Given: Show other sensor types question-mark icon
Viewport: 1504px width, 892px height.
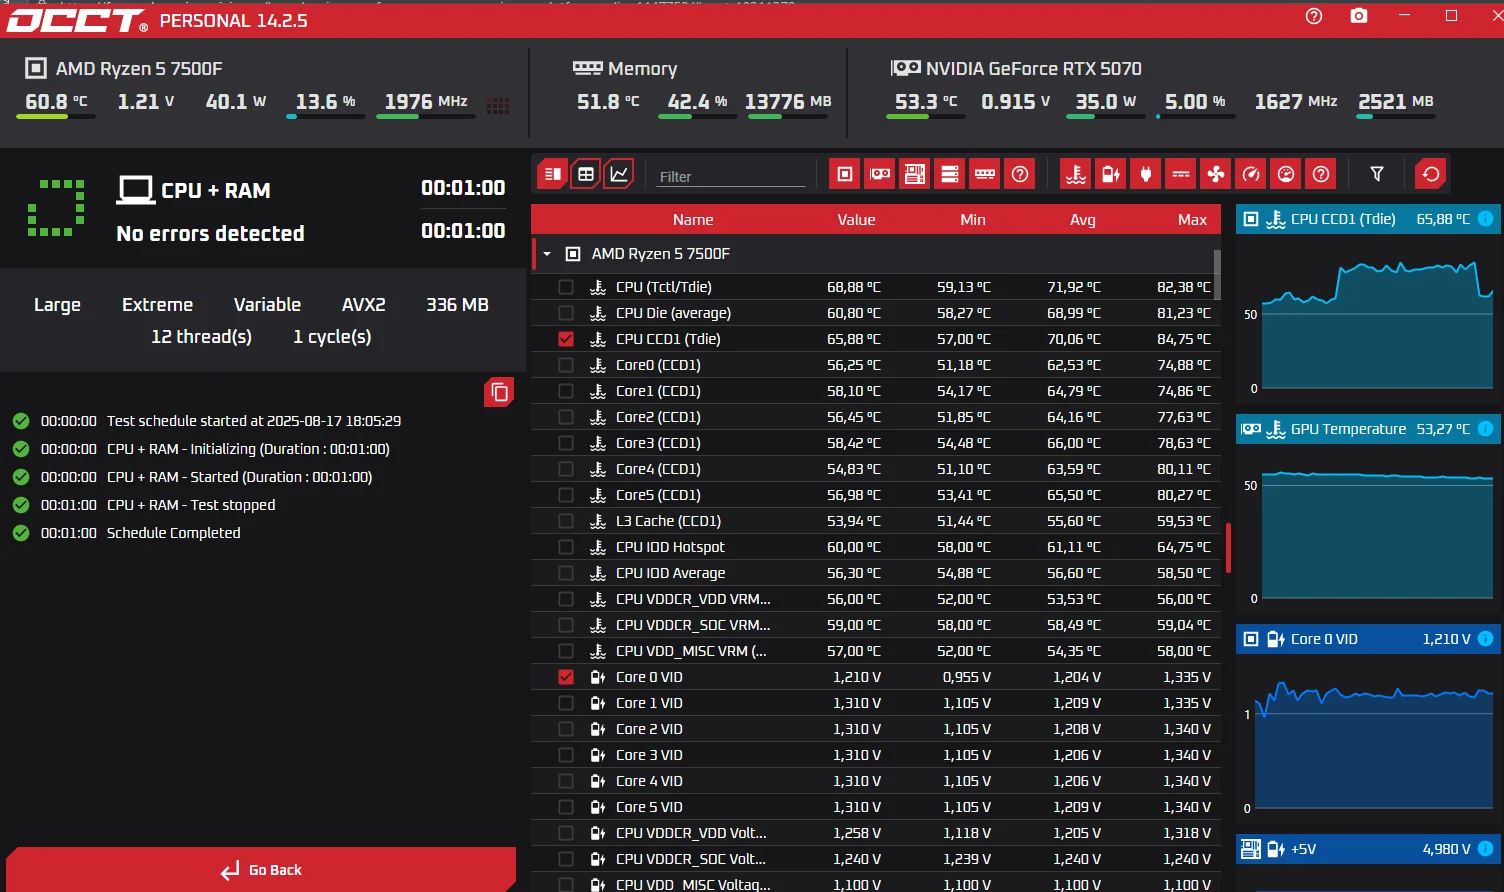Looking at the screenshot, I should point(1321,174).
